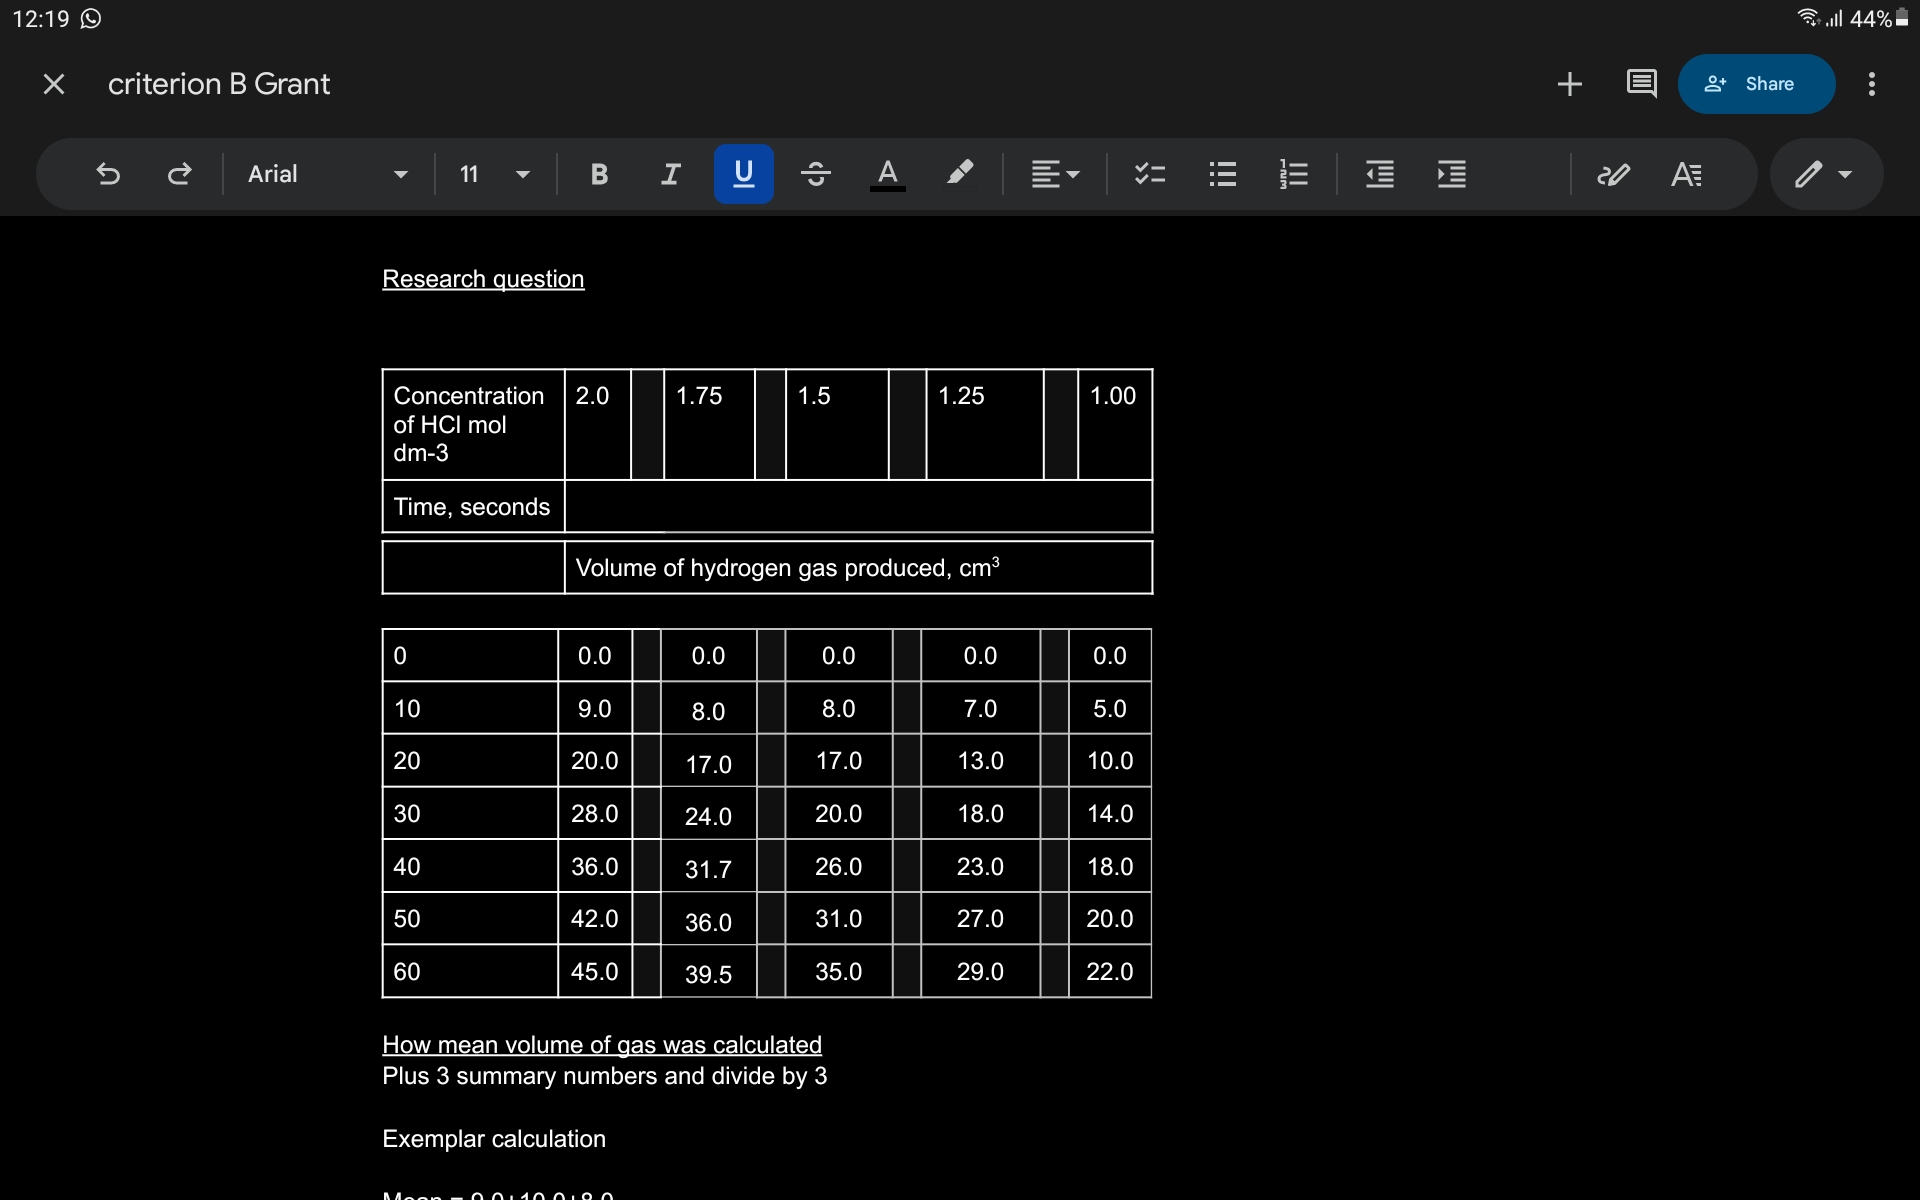
Task: Click the 2.0 concentration cell
Action: 598,424
